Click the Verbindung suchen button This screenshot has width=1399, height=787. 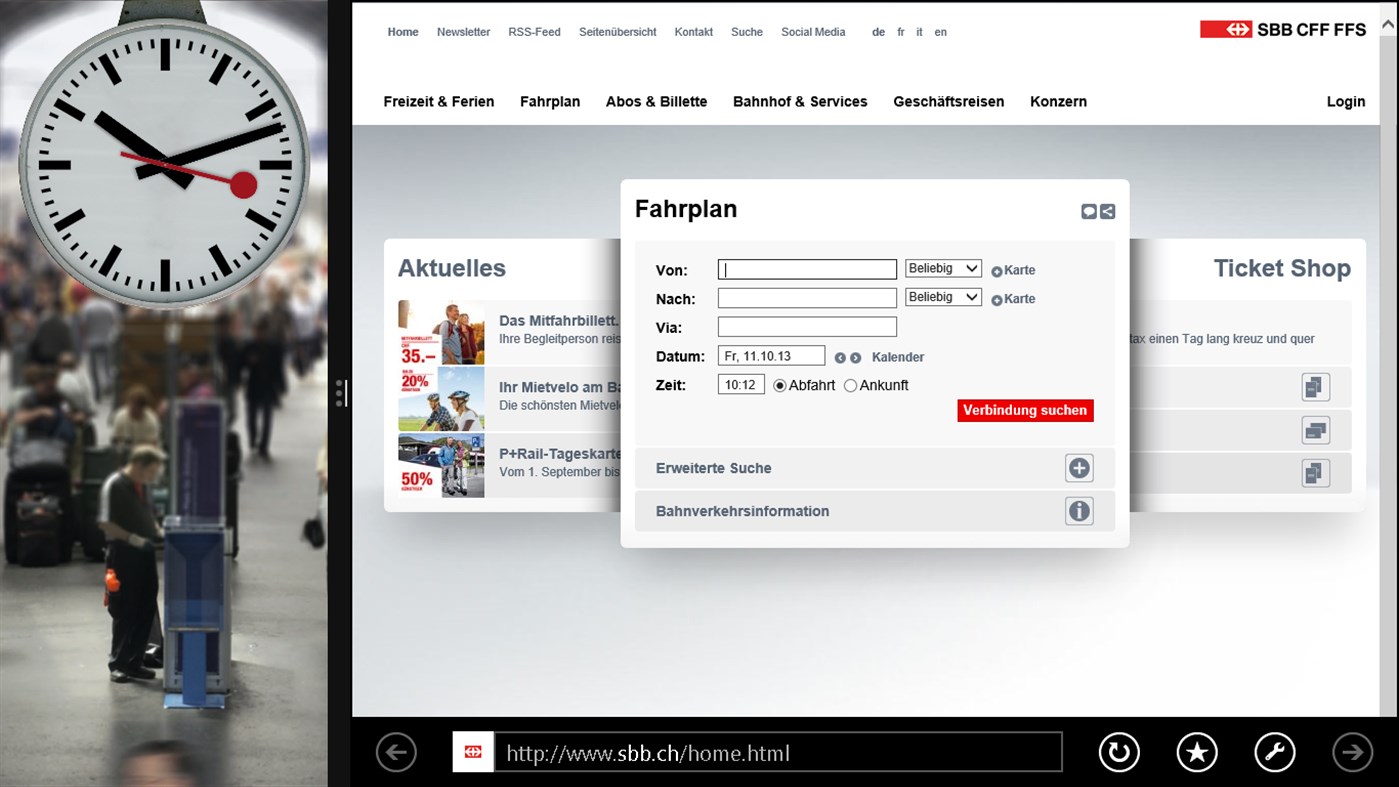(1025, 411)
